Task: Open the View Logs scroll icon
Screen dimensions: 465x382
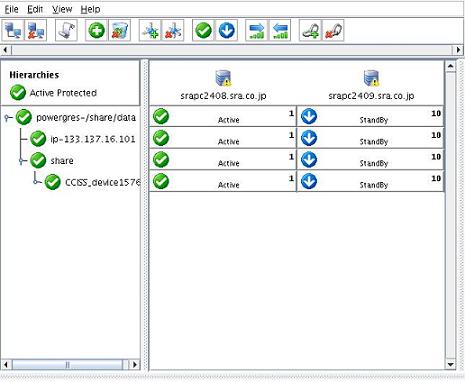Action: pos(66,30)
